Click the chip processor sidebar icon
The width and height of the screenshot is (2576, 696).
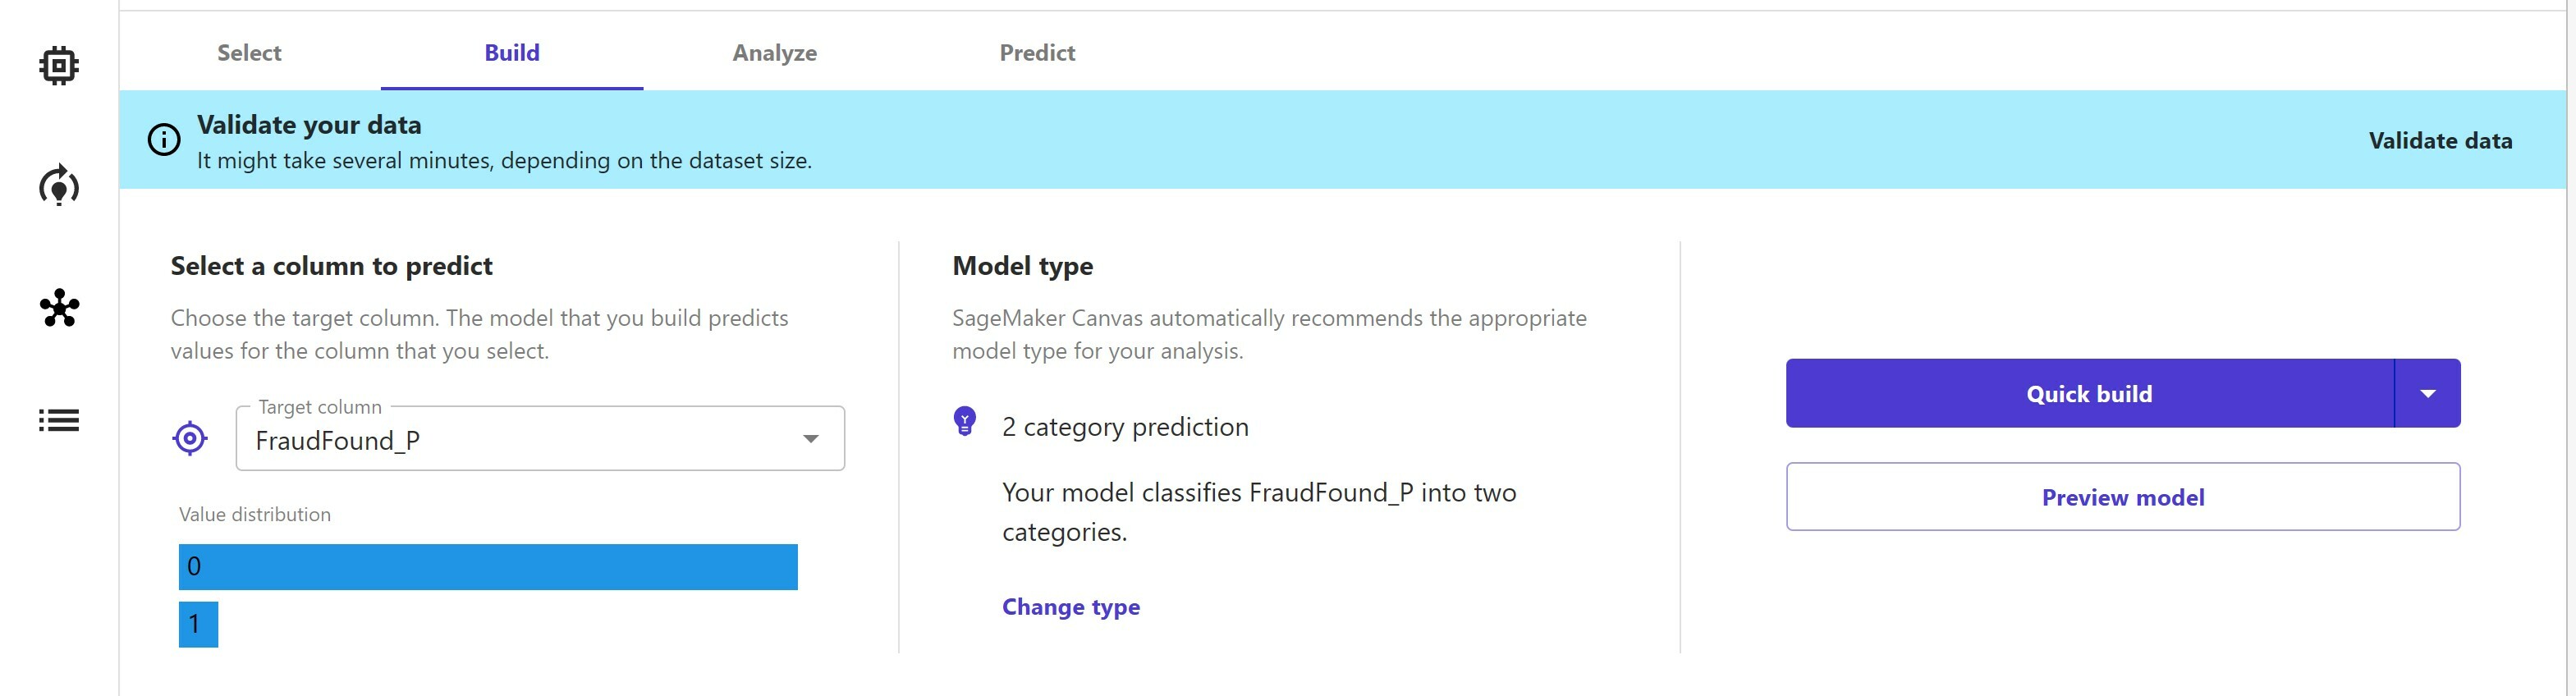(x=59, y=66)
